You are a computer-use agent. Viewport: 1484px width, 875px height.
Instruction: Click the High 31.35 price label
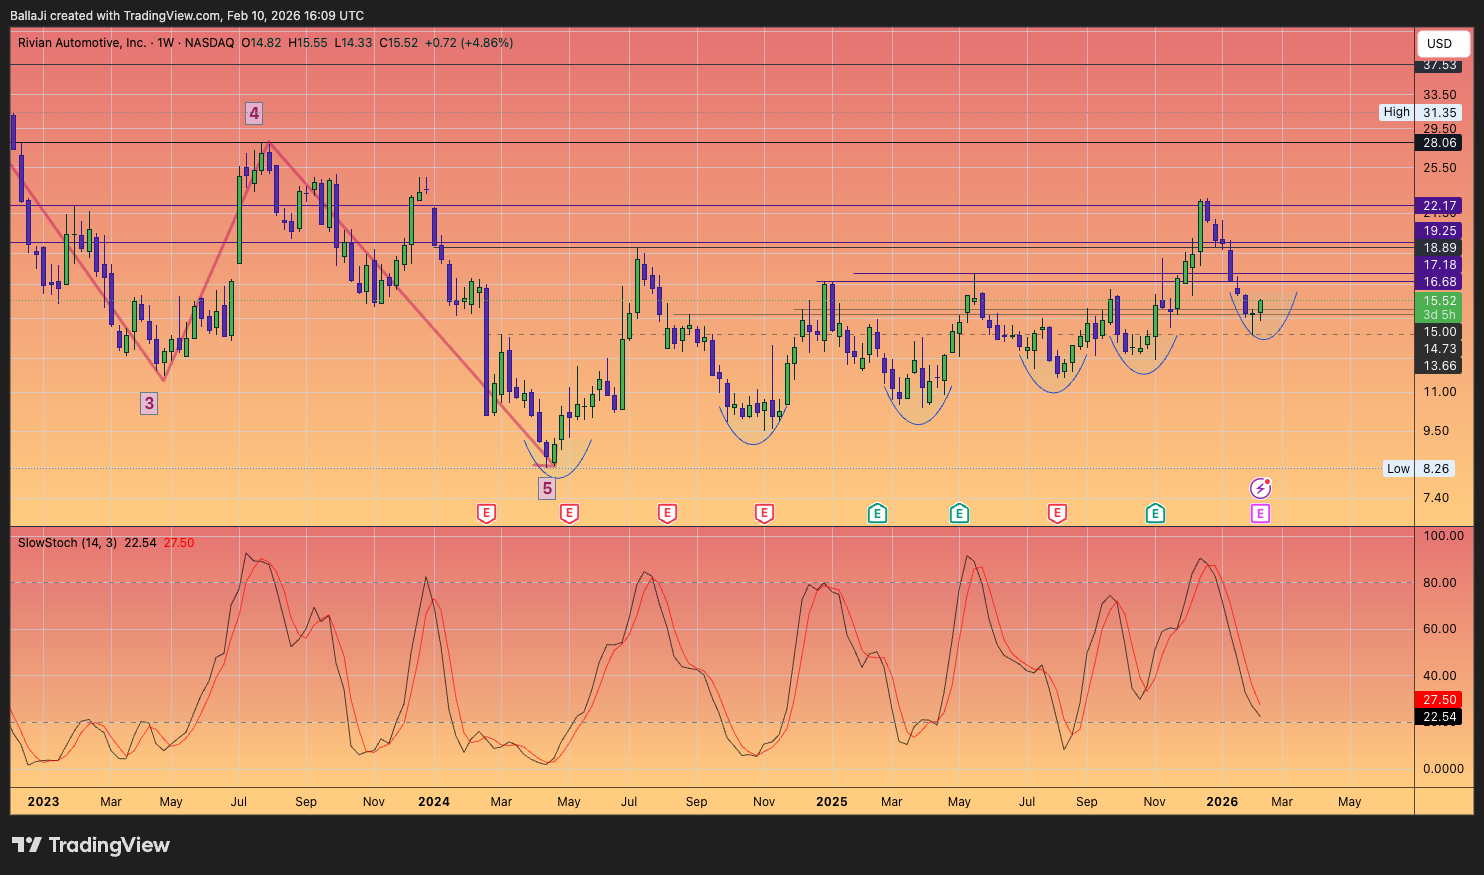coord(1420,112)
